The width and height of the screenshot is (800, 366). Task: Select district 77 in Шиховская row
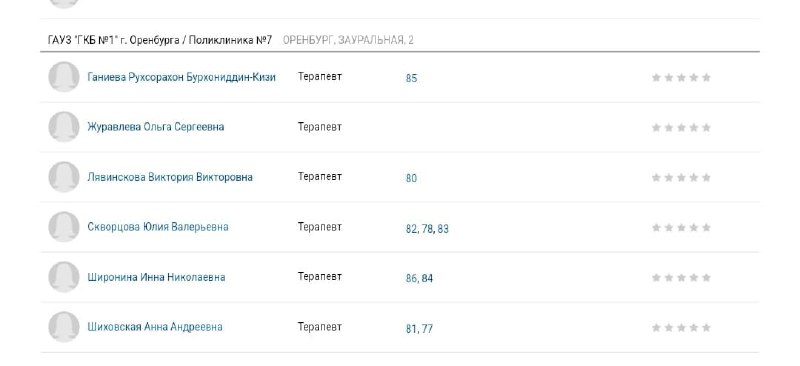[427, 329]
